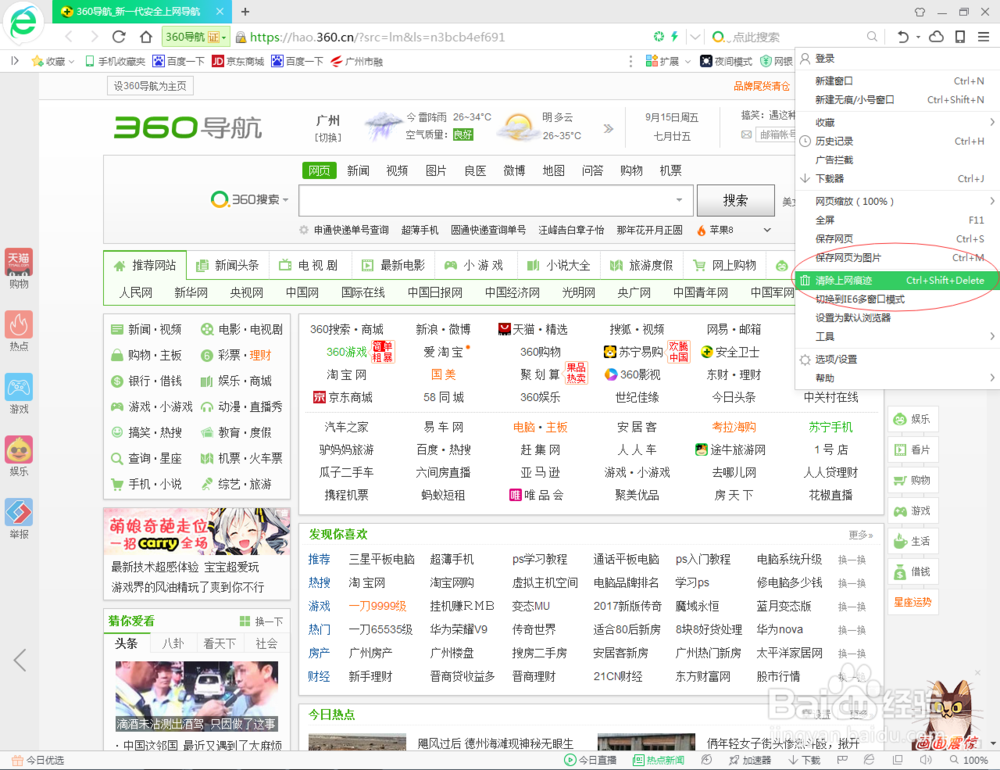The width and height of the screenshot is (1000, 770).
Task: Click the speaker volume icon in status bar
Action: pos(925,761)
